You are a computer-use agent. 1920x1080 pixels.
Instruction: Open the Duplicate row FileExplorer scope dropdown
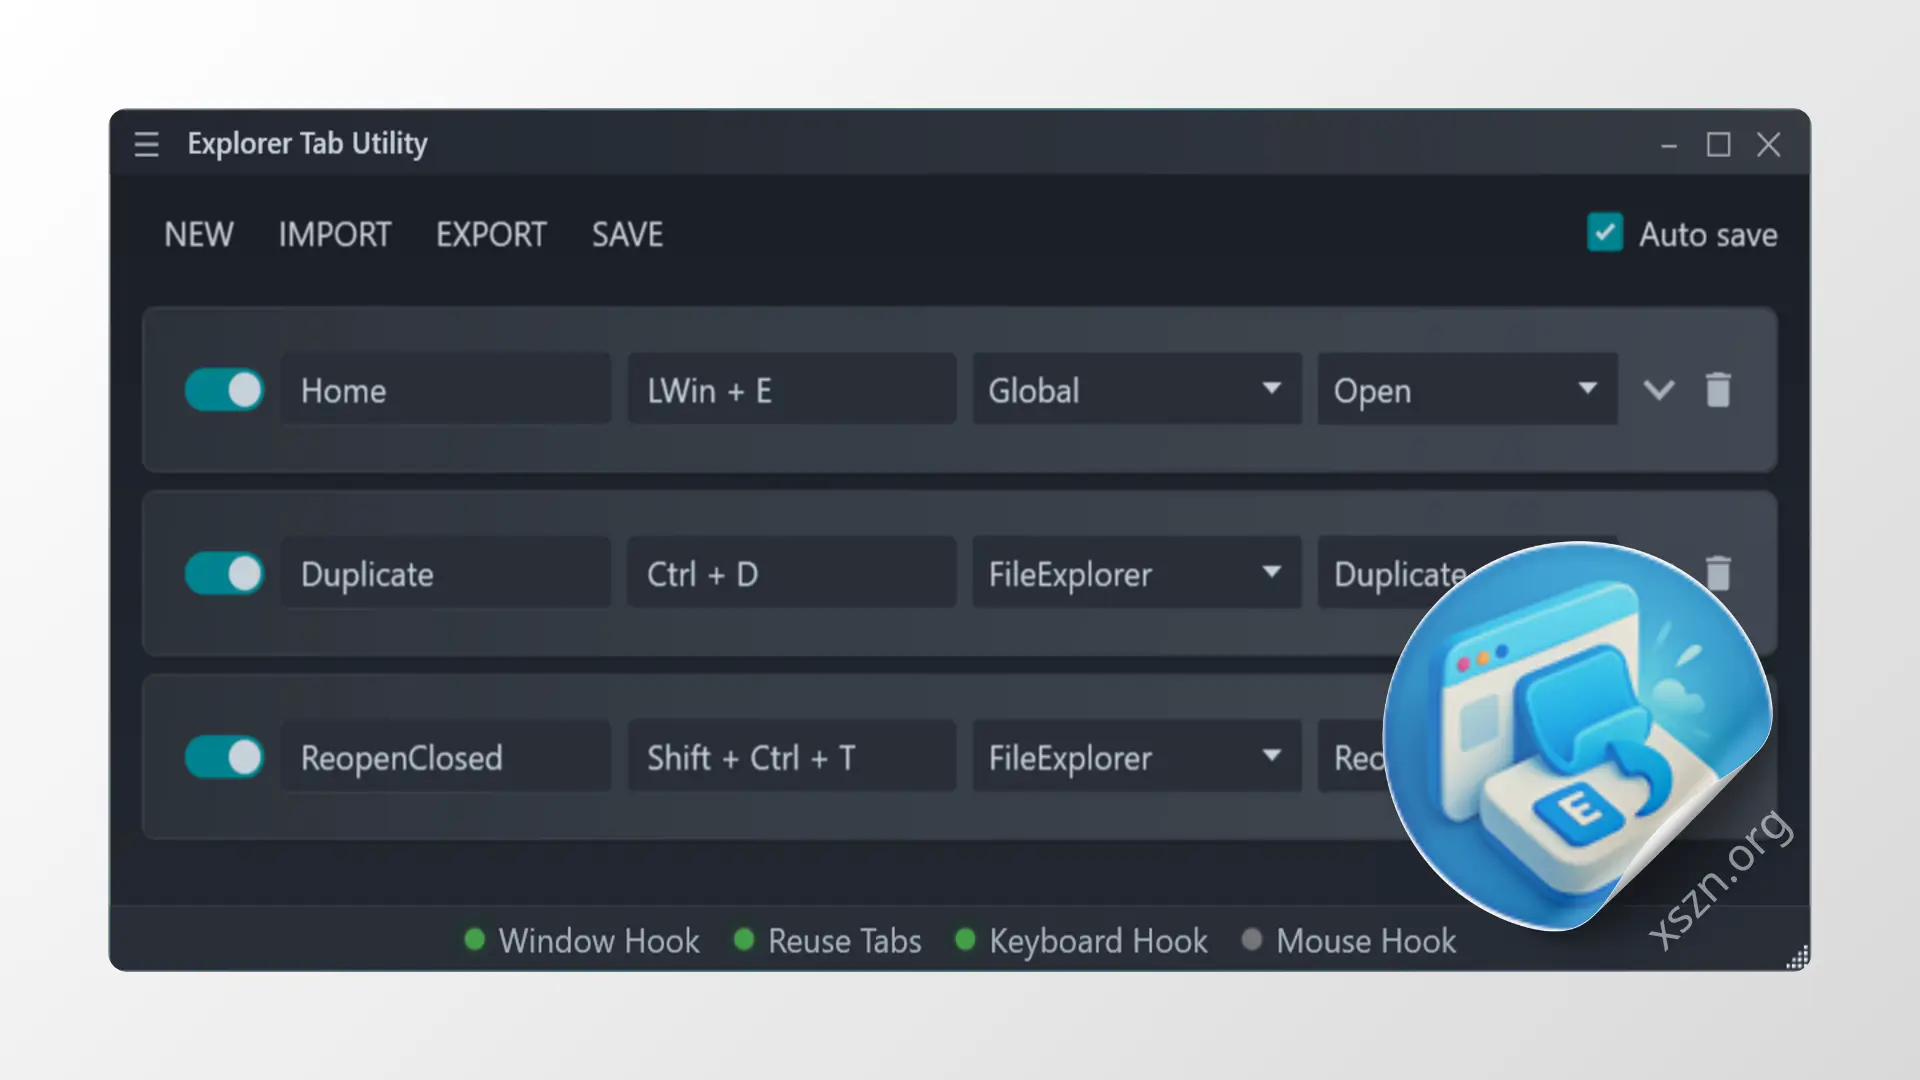tap(1137, 573)
